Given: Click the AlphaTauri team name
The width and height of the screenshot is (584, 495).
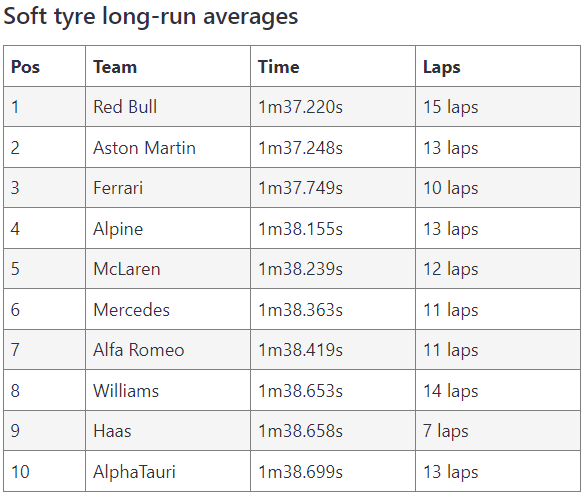Looking at the screenshot, I should (x=134, y=472).
